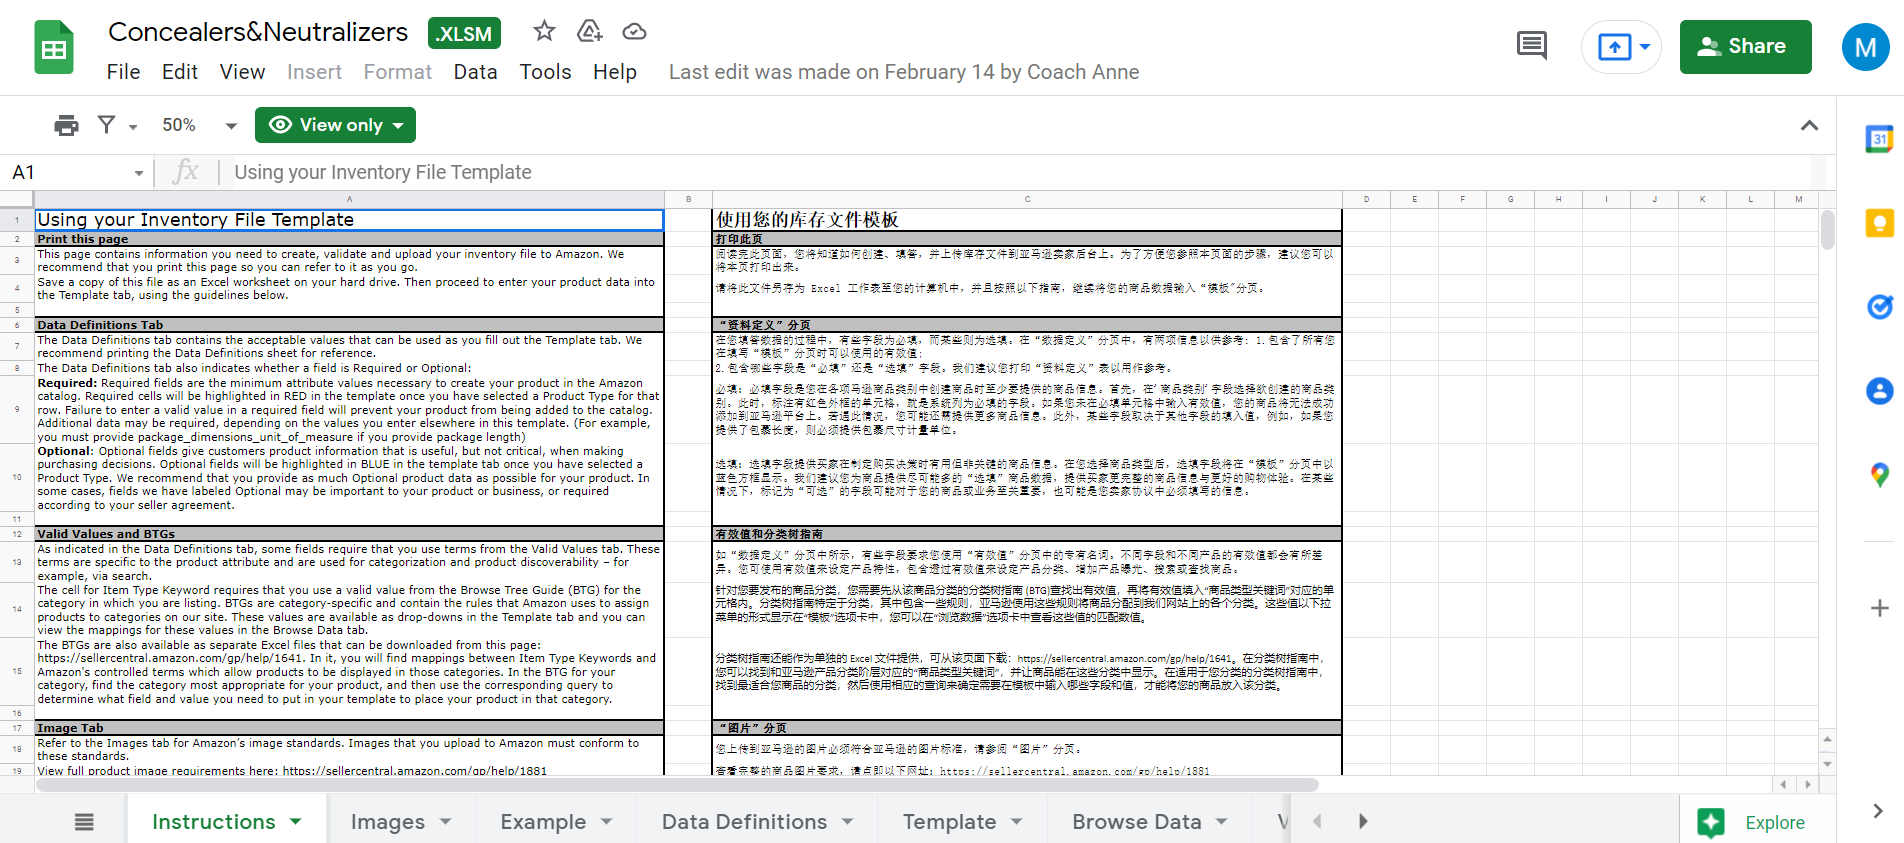Click the Valid Values and BTGs heading cell
This screenshot has height=843, width=1904.
350,534
